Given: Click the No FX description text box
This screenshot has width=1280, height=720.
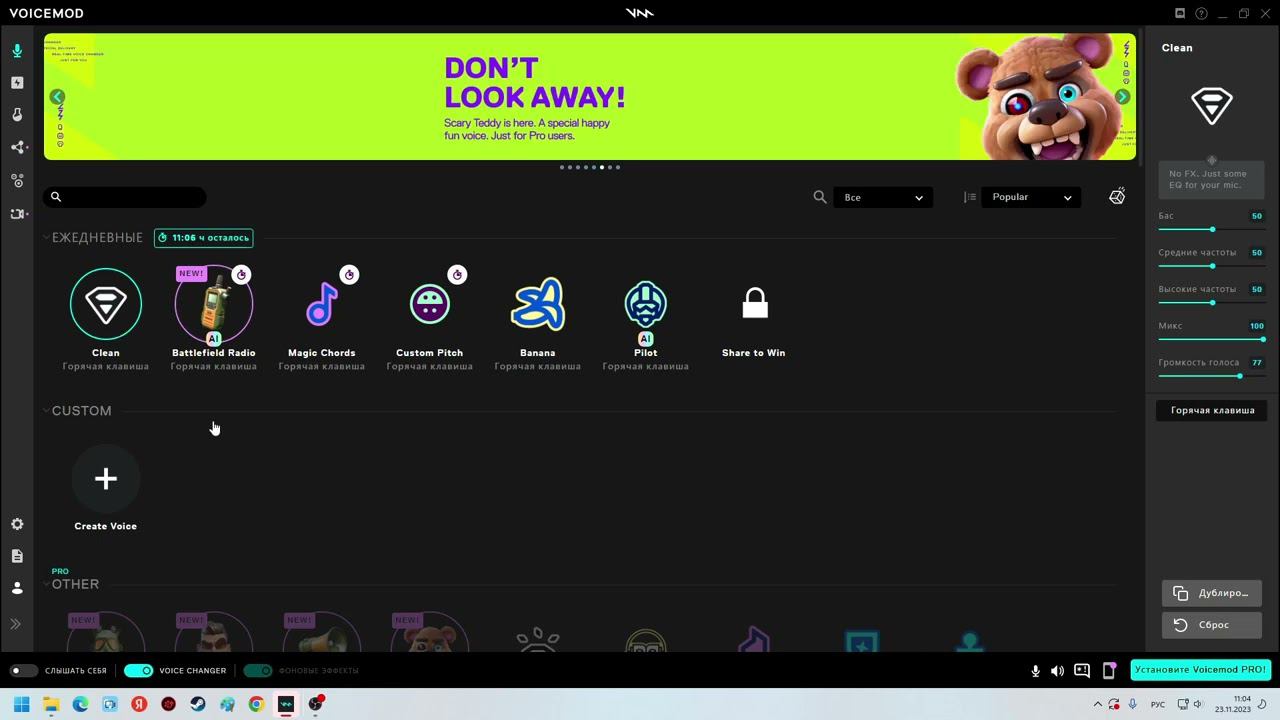Looking at the screenshot, I should [1212, 179].
